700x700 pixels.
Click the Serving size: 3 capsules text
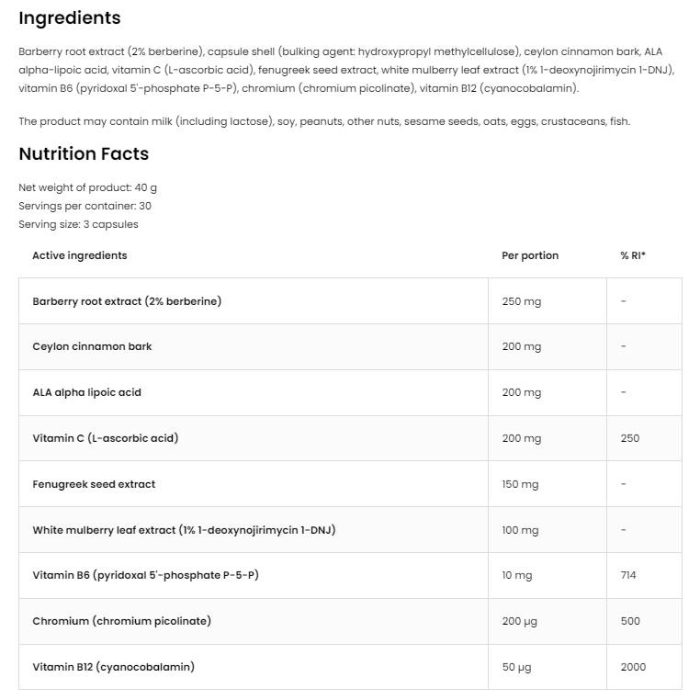pyautogui.click(x=78, y=225)
